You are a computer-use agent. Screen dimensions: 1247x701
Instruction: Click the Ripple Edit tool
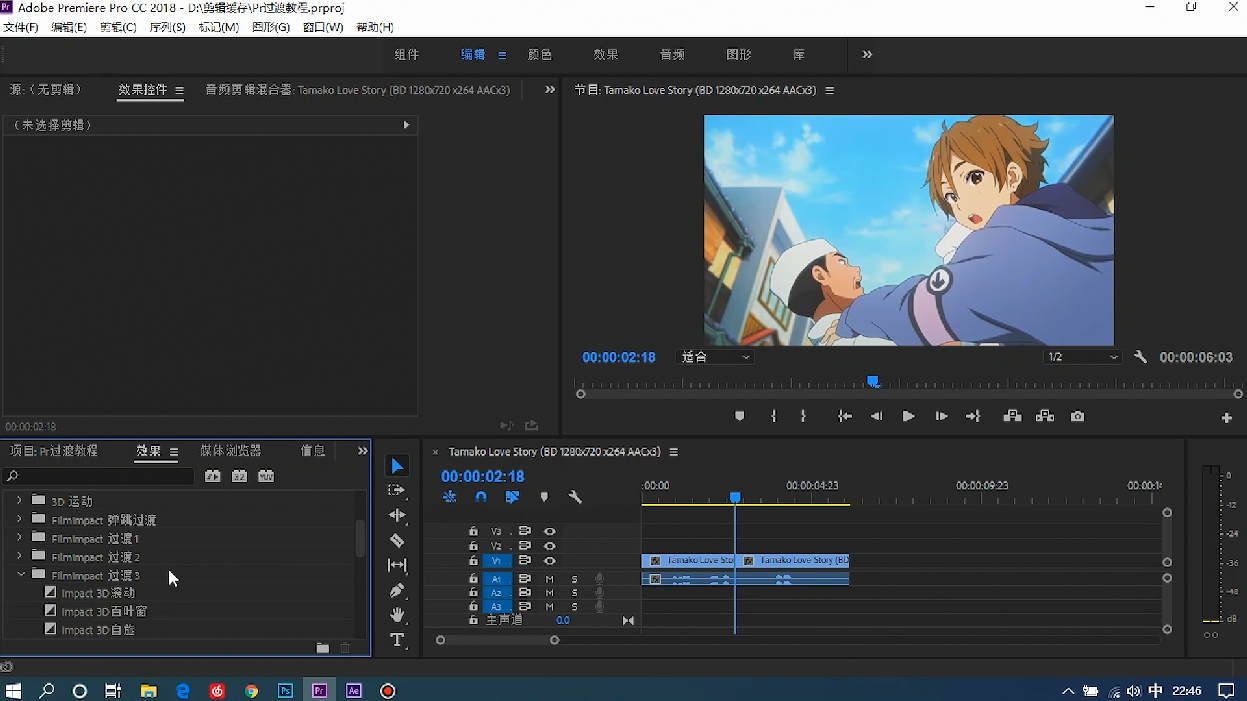(397, 515)
